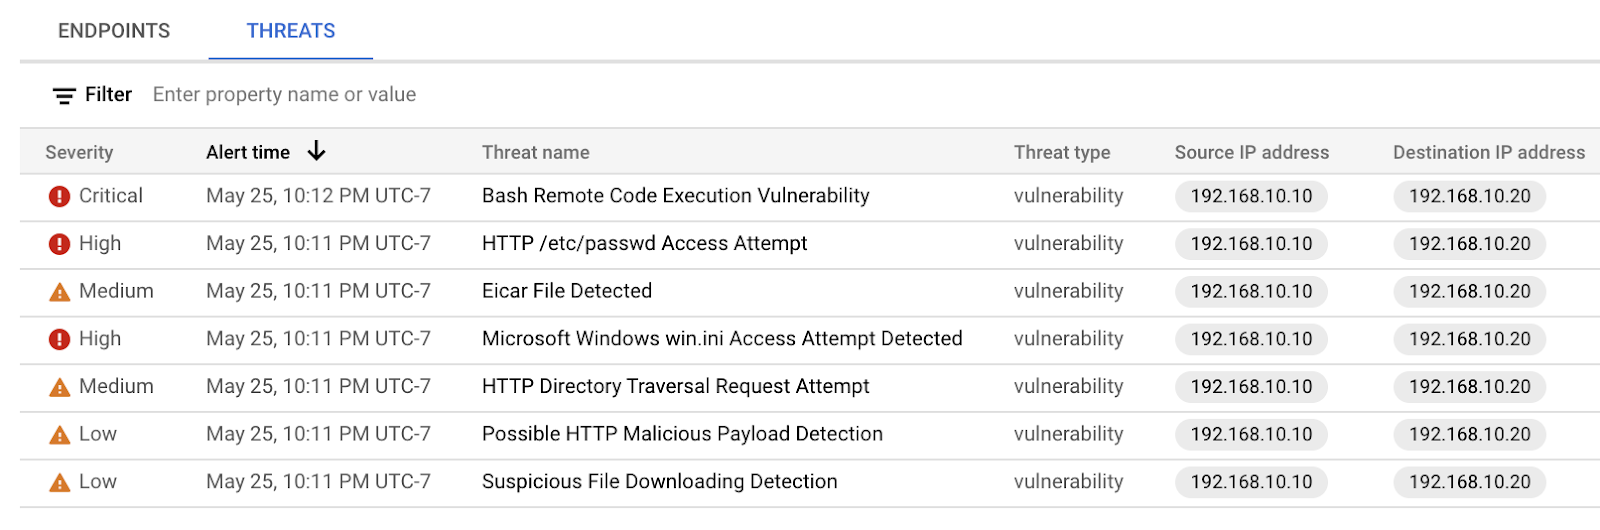Click the Threat type column header
Viewport: 1600px width, 530px height.
1061,152
